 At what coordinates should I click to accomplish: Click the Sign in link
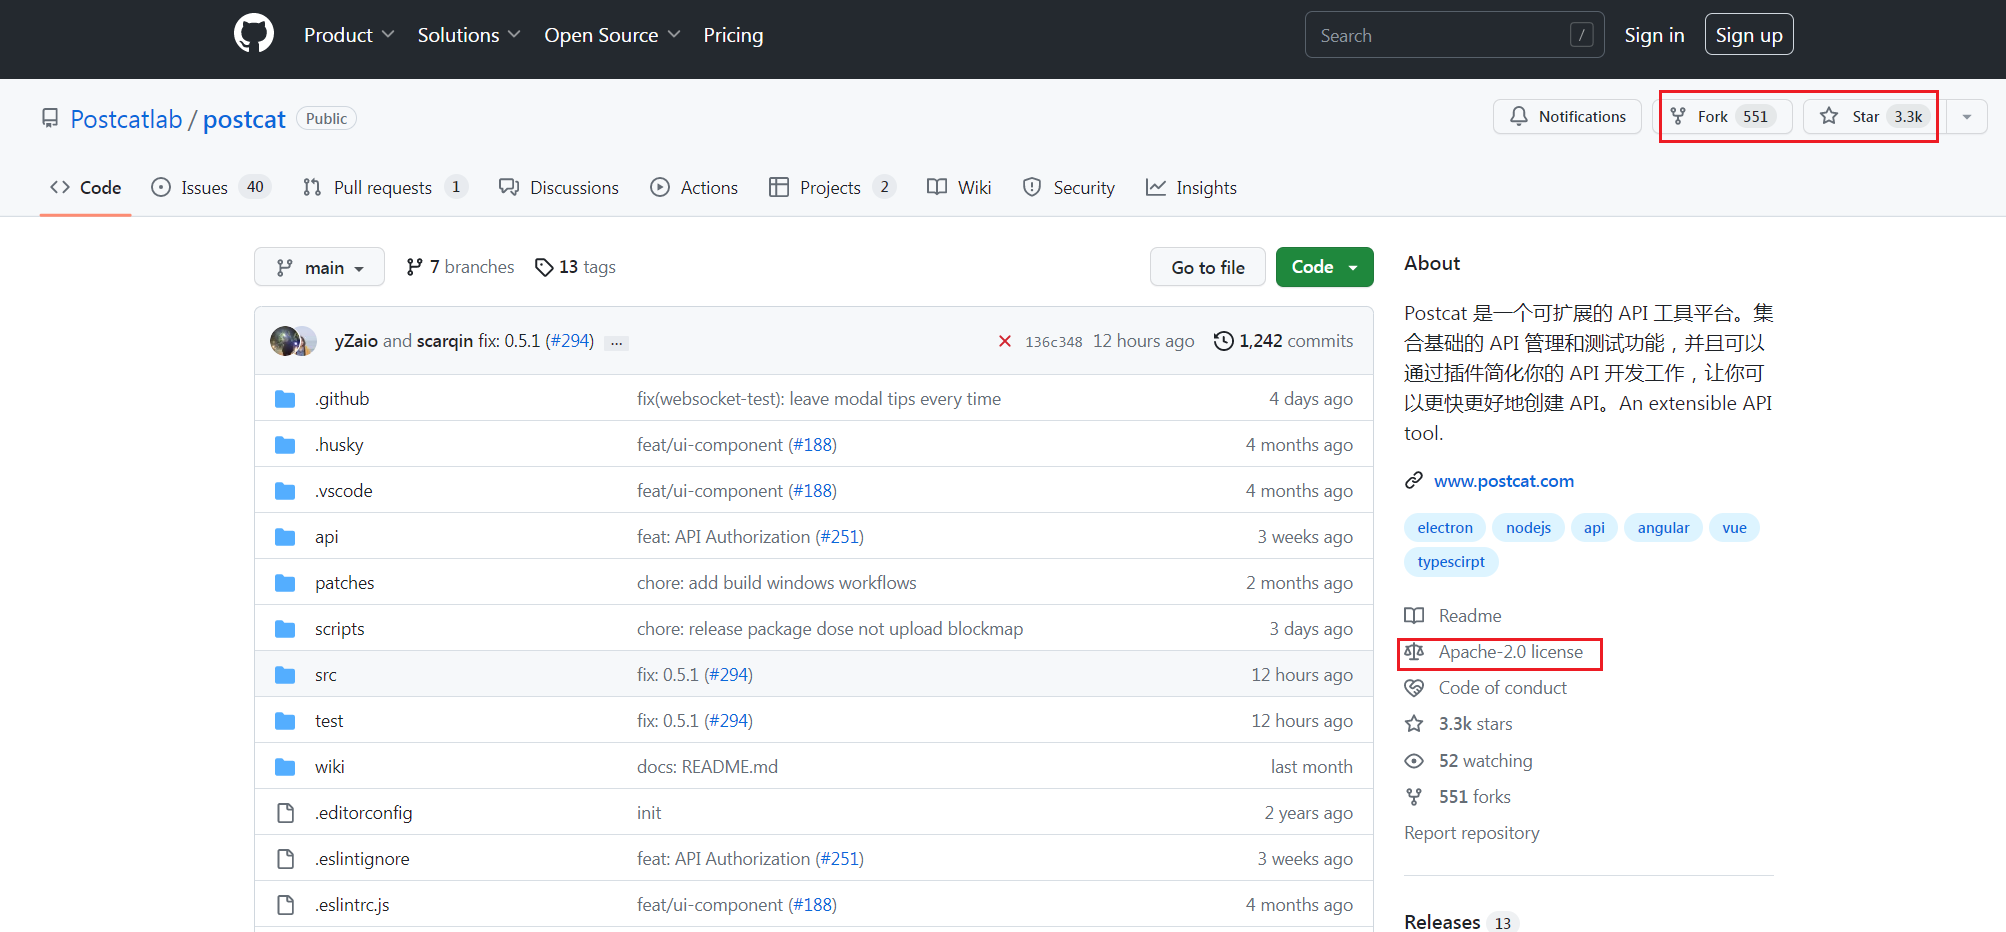[x=1654, y=35]
